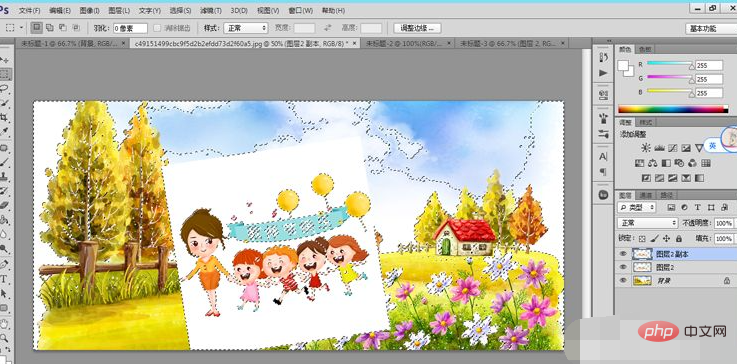Filter layers by type layers (T icon)
Image resolution: width=737 pixels, height=364 pixels.
point(698,207)
